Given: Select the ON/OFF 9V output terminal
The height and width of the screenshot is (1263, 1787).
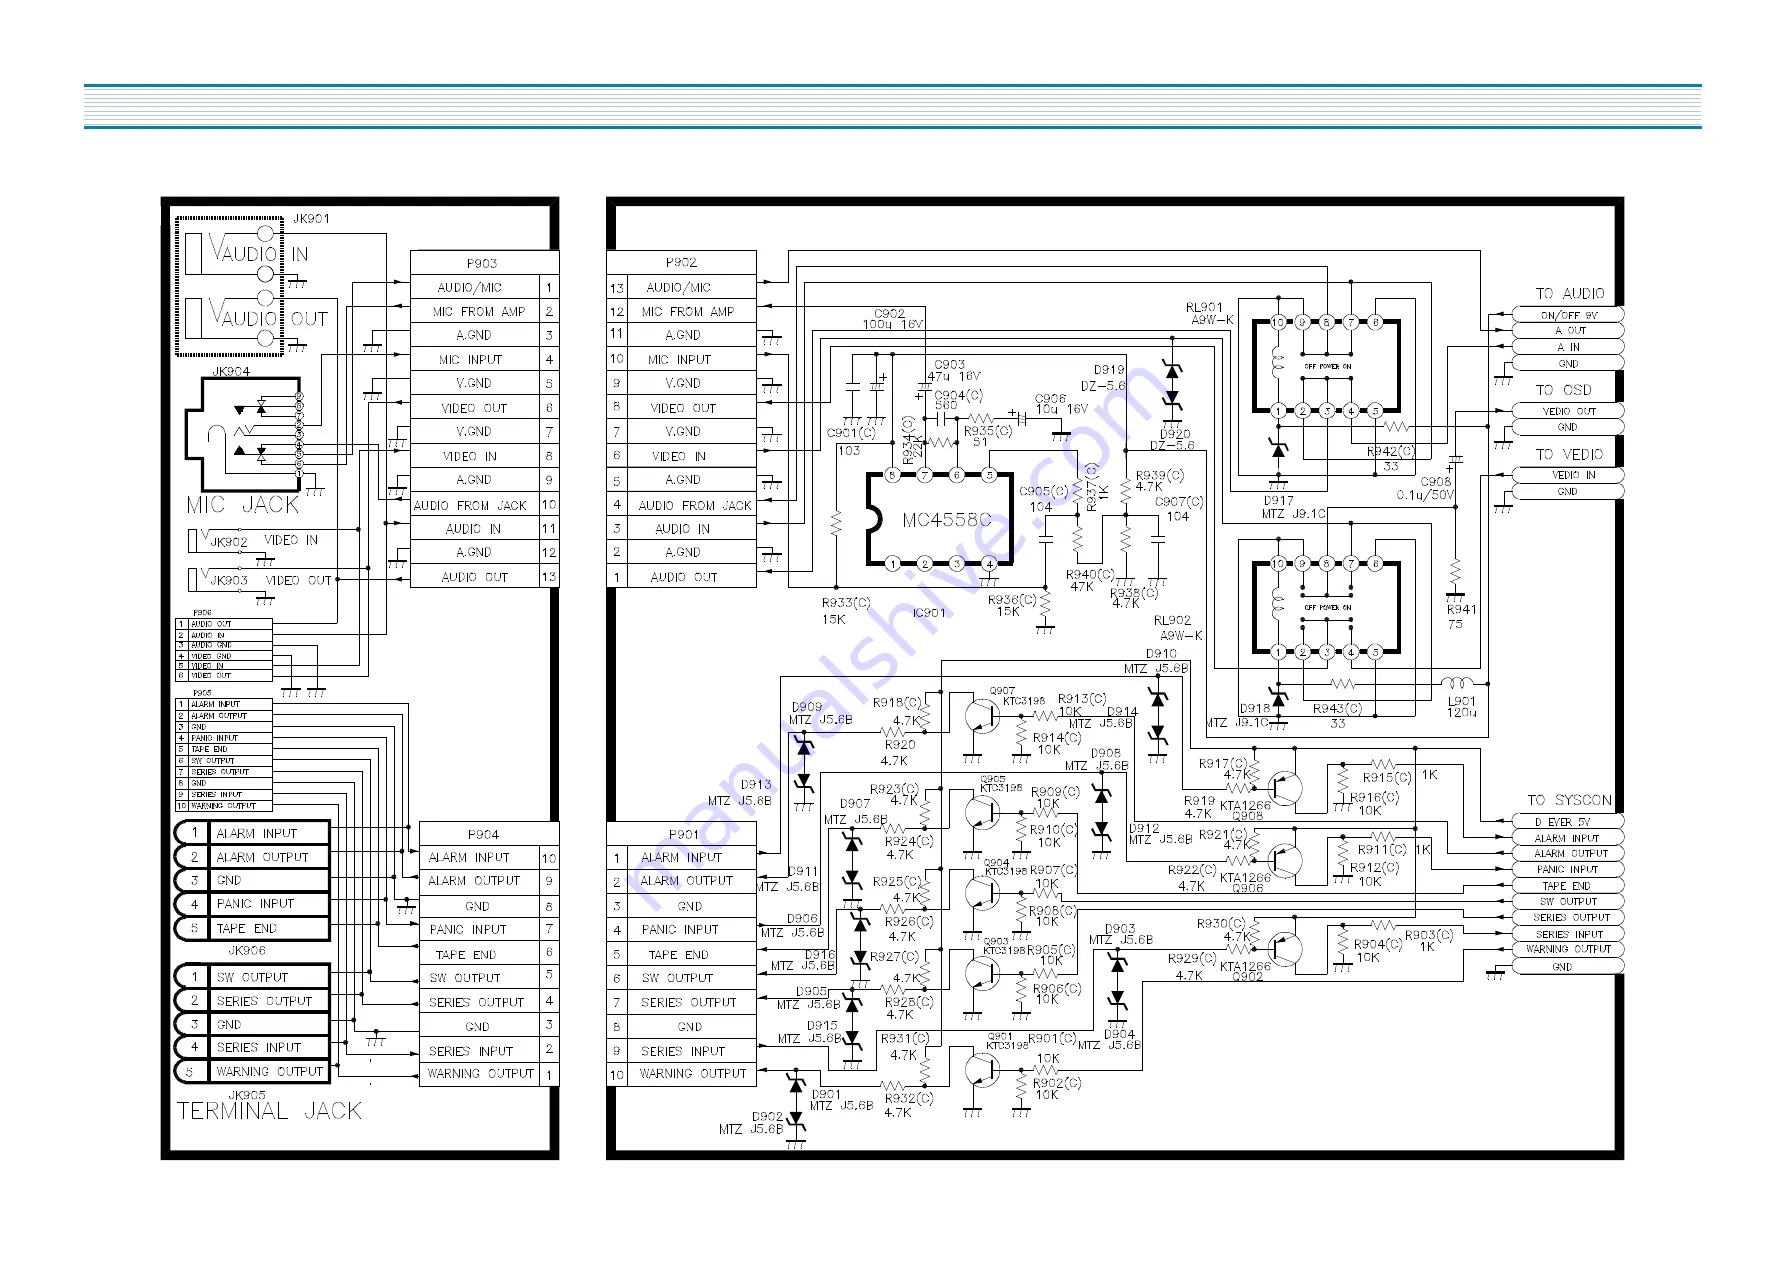Looking at the screenshot, I should click(1568, 315).
